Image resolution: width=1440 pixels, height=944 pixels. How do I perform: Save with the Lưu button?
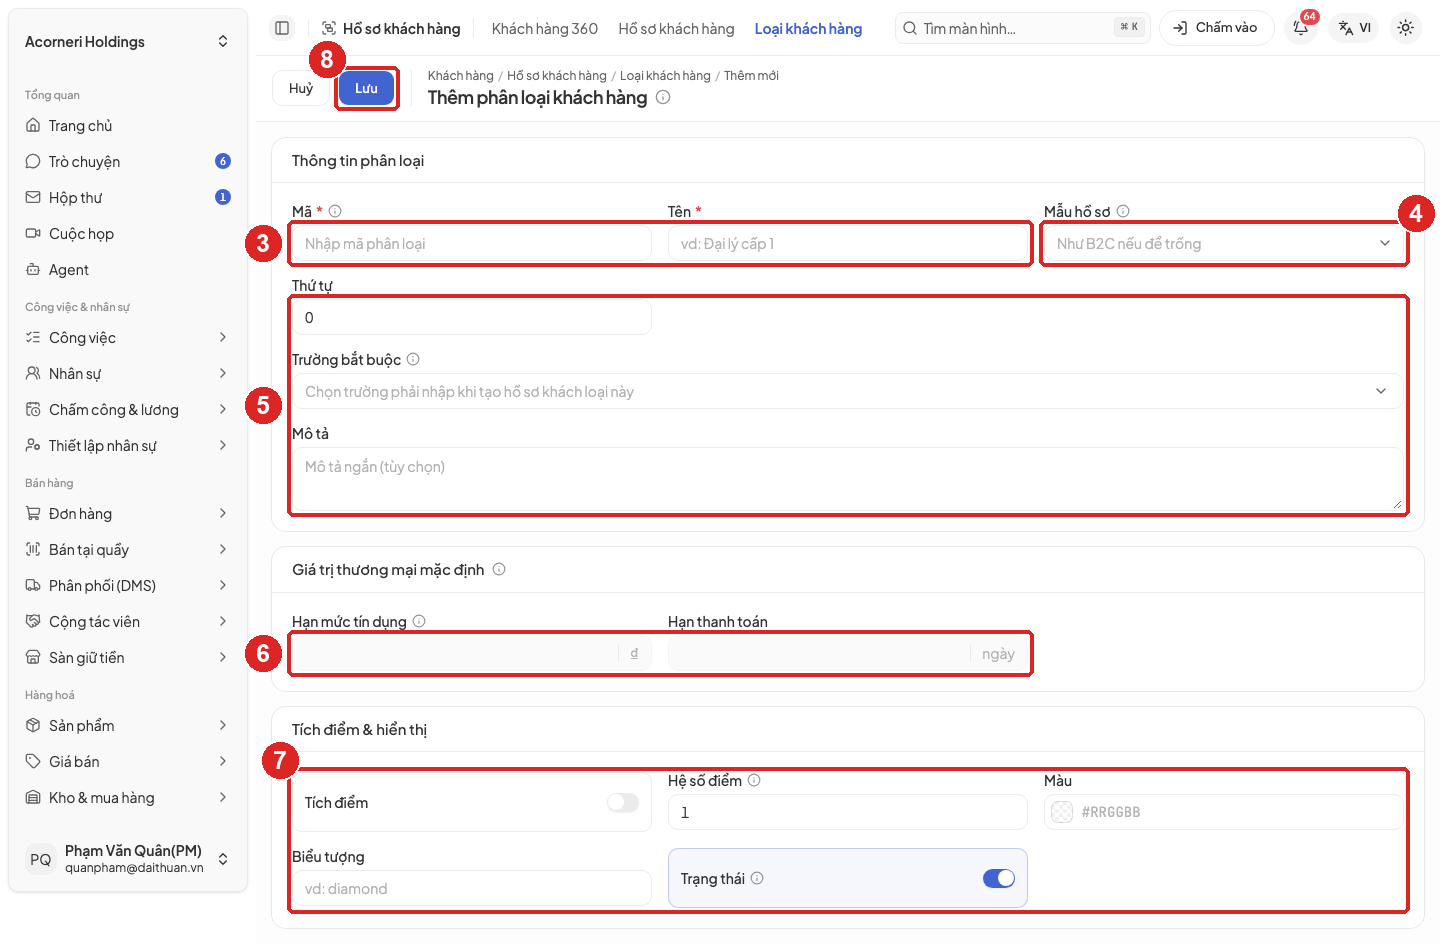tap(366, 88)
